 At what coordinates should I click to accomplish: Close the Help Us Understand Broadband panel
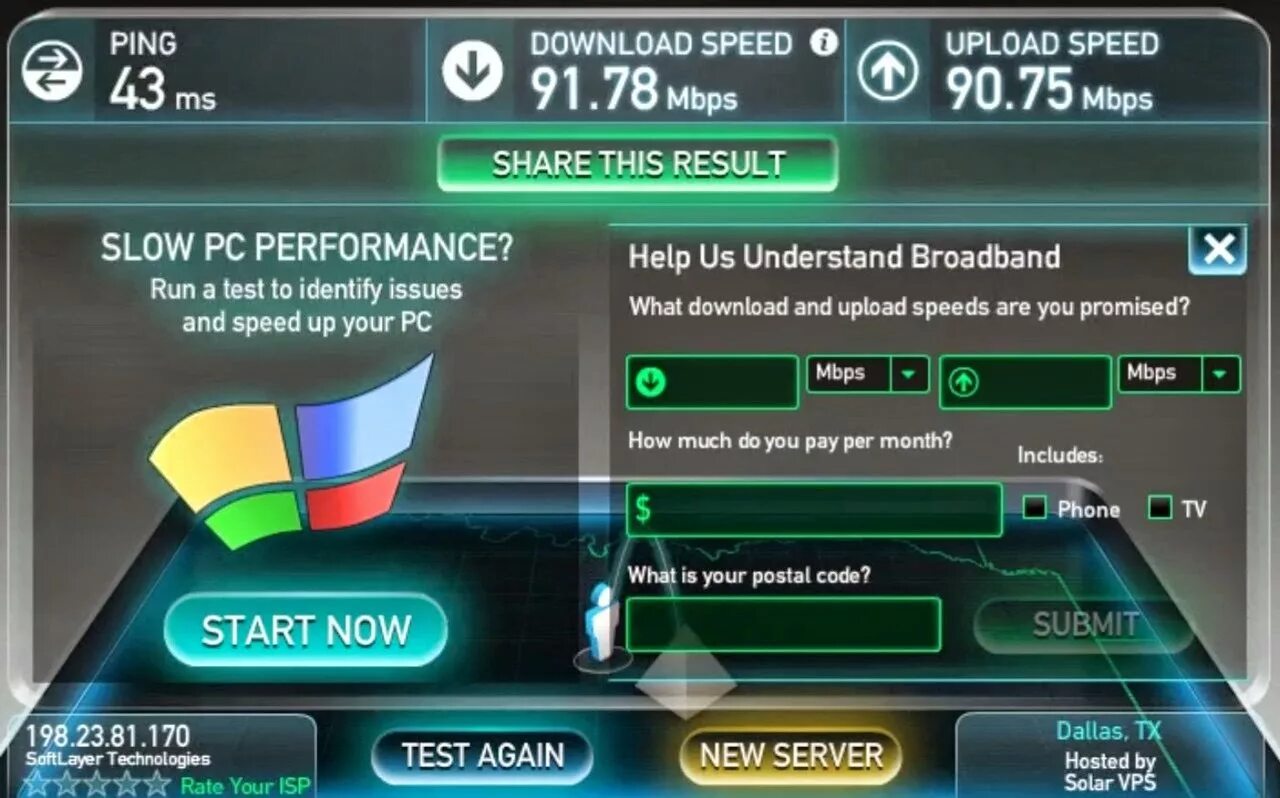1217,249
